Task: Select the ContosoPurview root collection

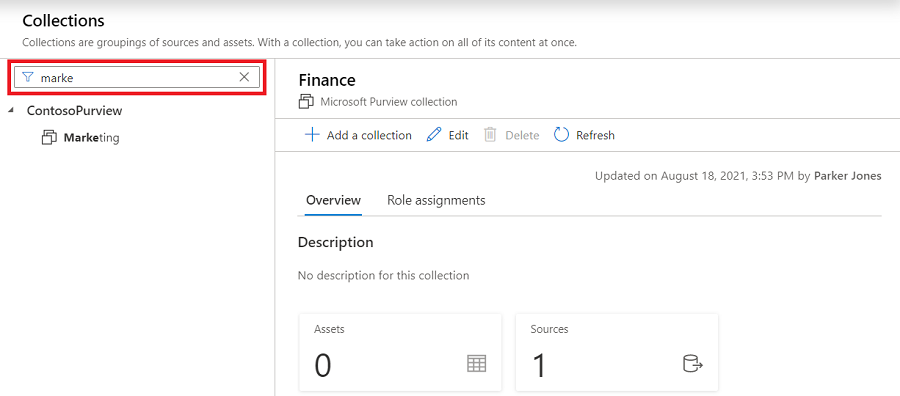Action: (74, 110)
